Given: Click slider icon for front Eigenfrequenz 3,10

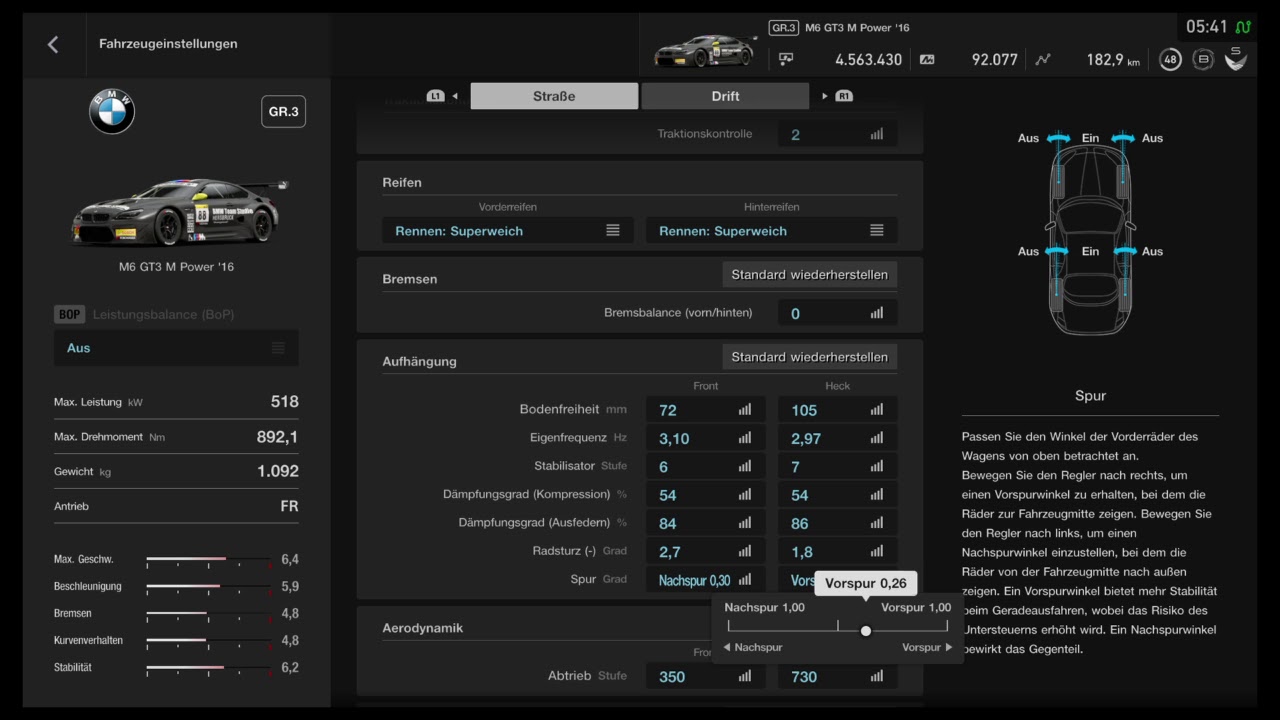Looking at the screenshot, I should click(745, 438).
